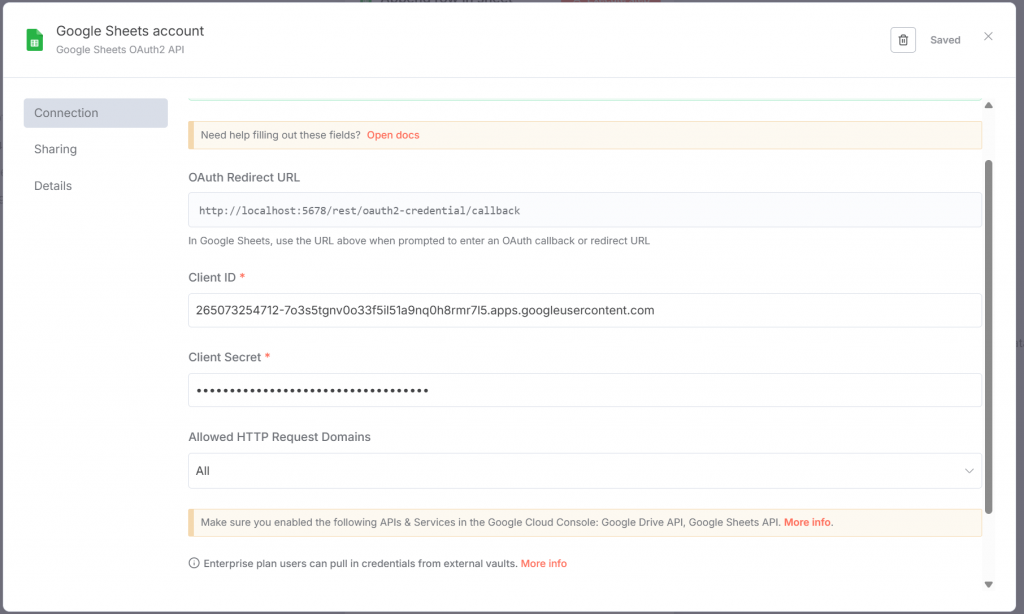Image resolution: width=1024 pixels, height=614 pixels.
Task: Click the vertical scrollbar thumb
Action: pyautogui.click(x=988, y=336)
